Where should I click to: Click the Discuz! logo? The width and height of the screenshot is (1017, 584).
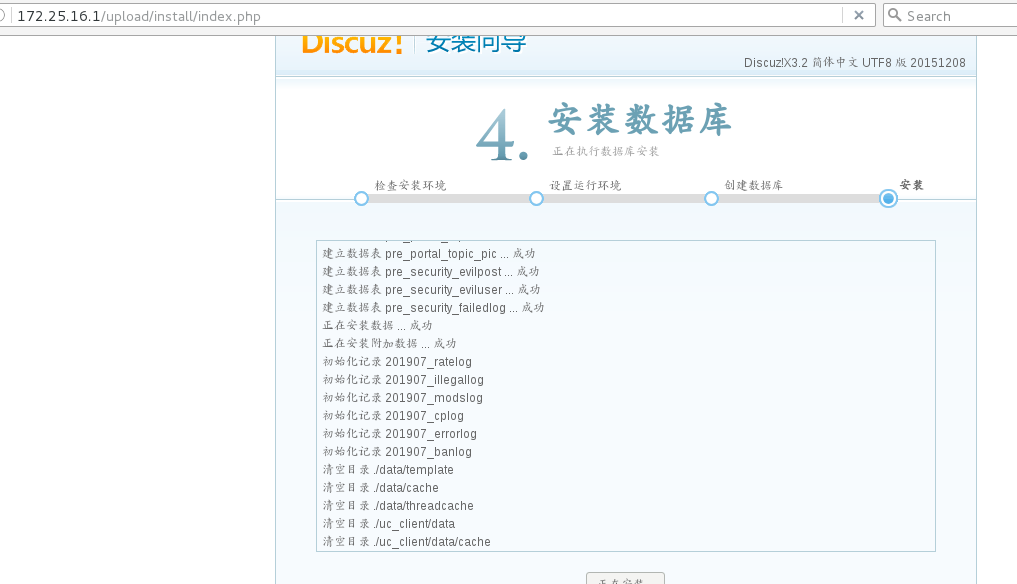(352, 43)
